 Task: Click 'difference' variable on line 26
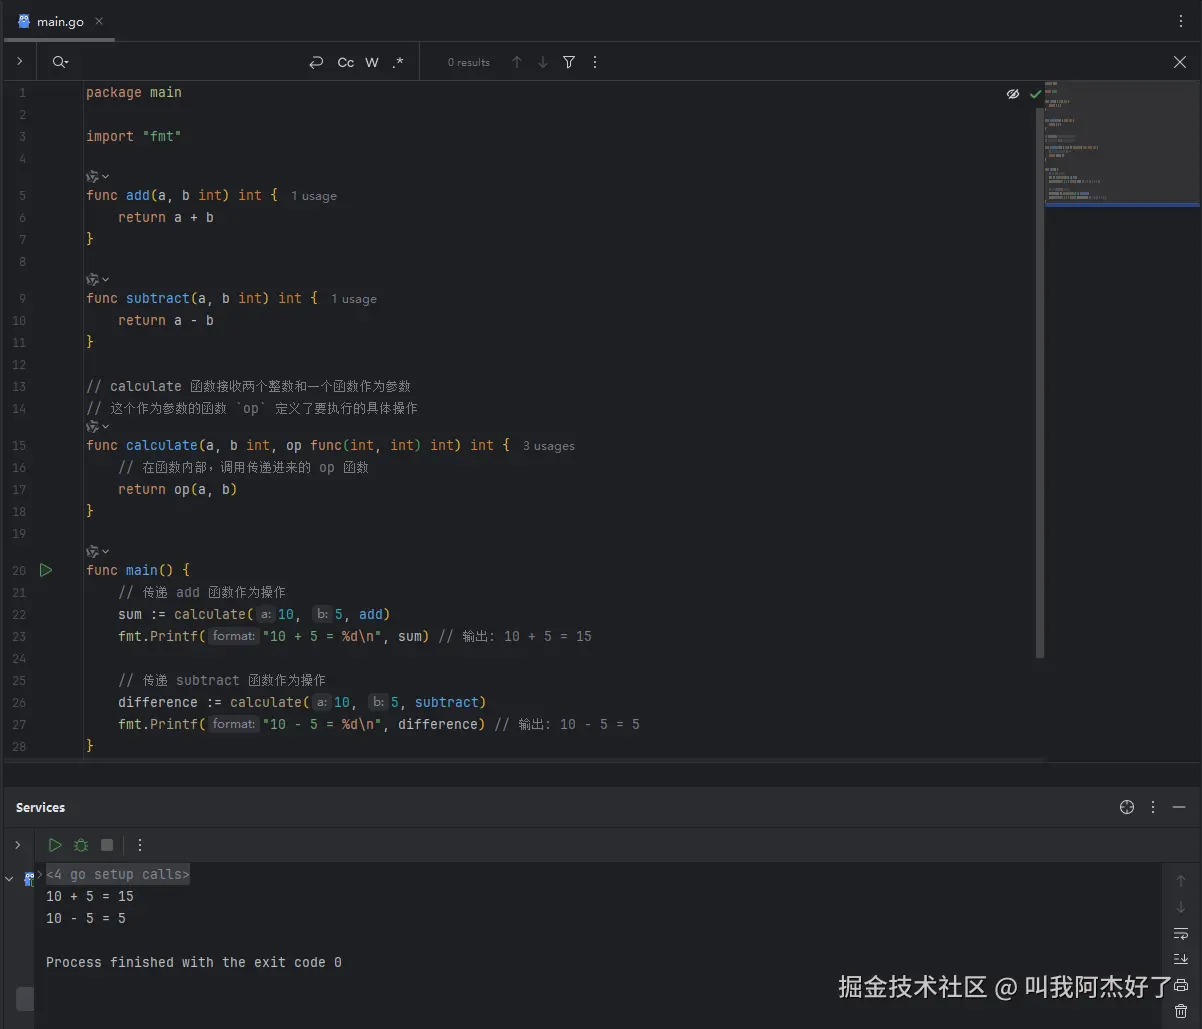158,702
